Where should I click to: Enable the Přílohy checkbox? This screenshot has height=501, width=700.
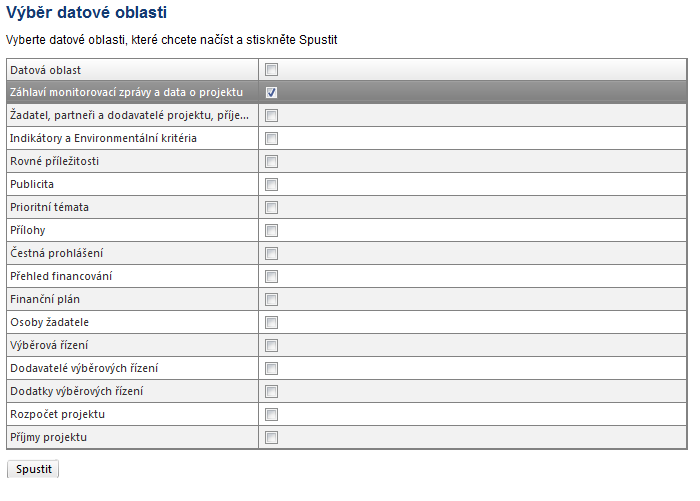coord(271,230)
